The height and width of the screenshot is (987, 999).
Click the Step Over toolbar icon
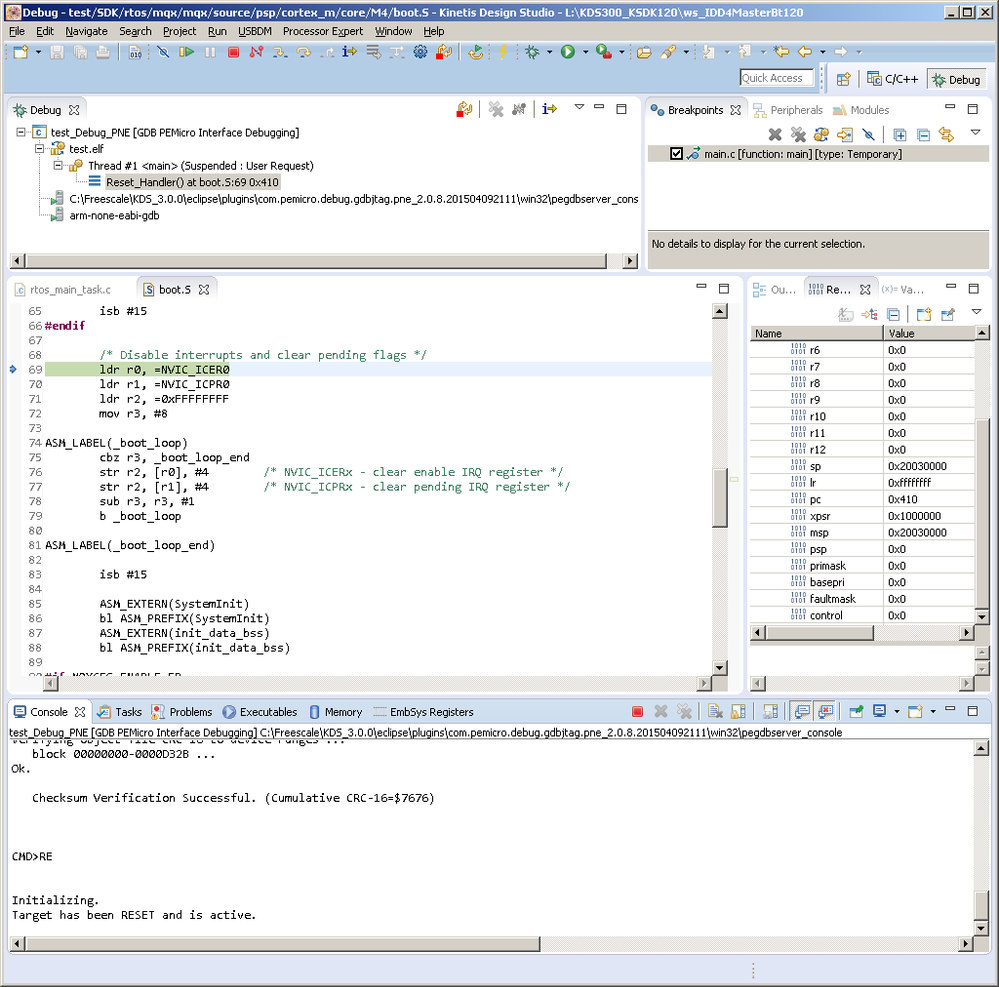303,52
